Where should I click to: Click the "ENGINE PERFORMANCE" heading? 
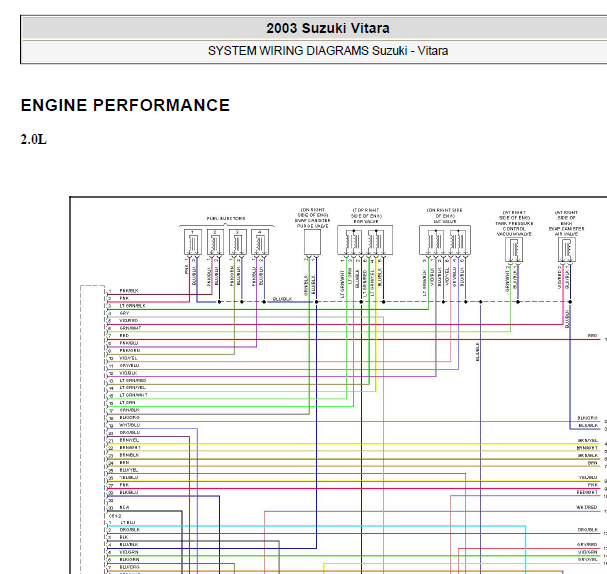(125, 105)
